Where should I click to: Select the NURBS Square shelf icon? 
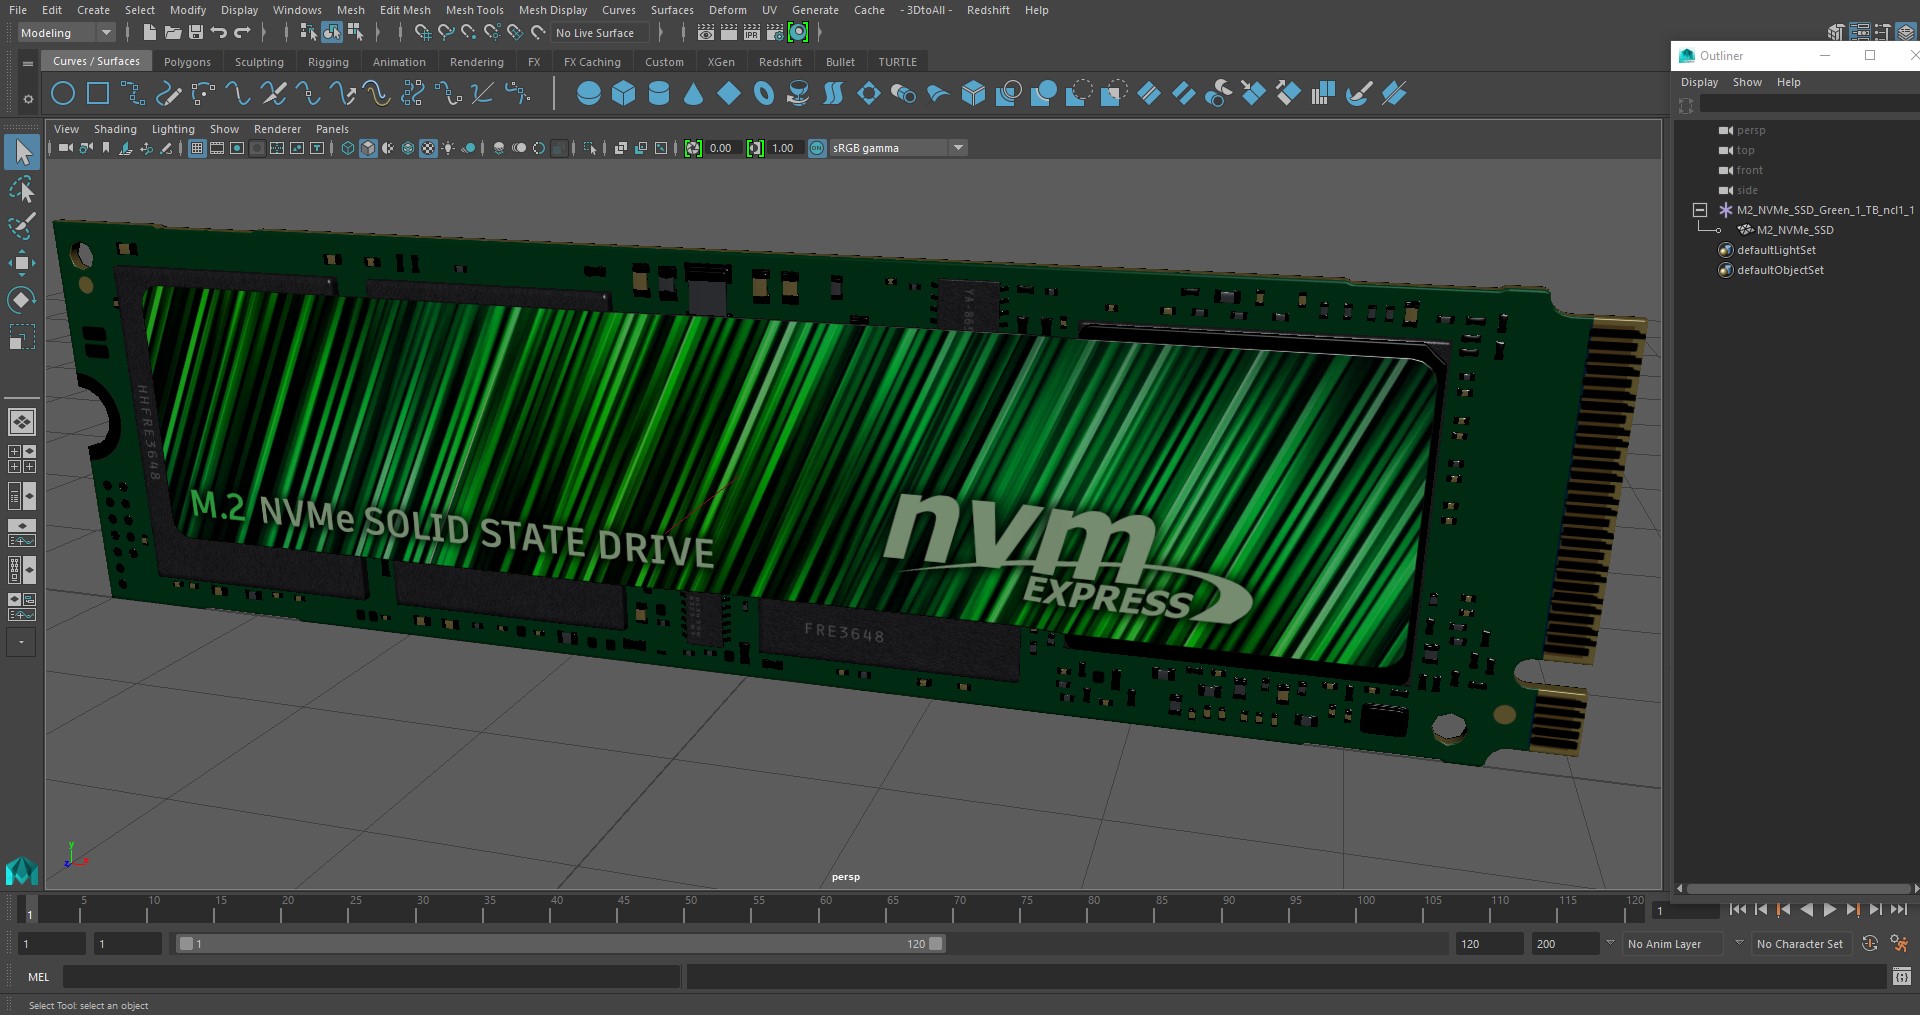click(x=98, y=94)
